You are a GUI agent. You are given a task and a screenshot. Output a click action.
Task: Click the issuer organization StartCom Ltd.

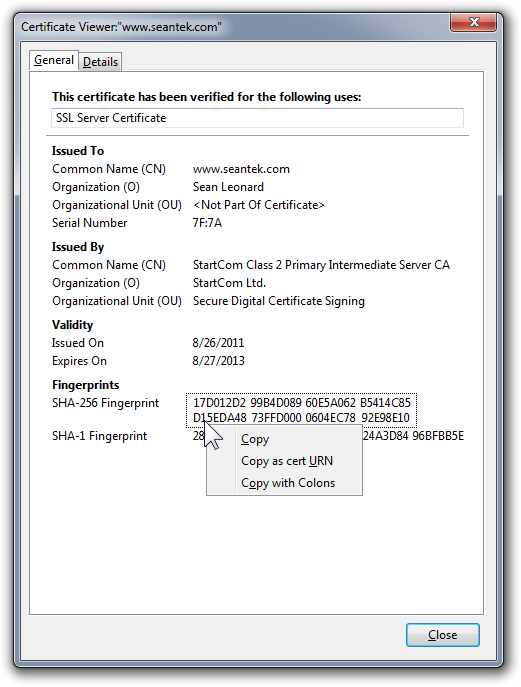229,283
